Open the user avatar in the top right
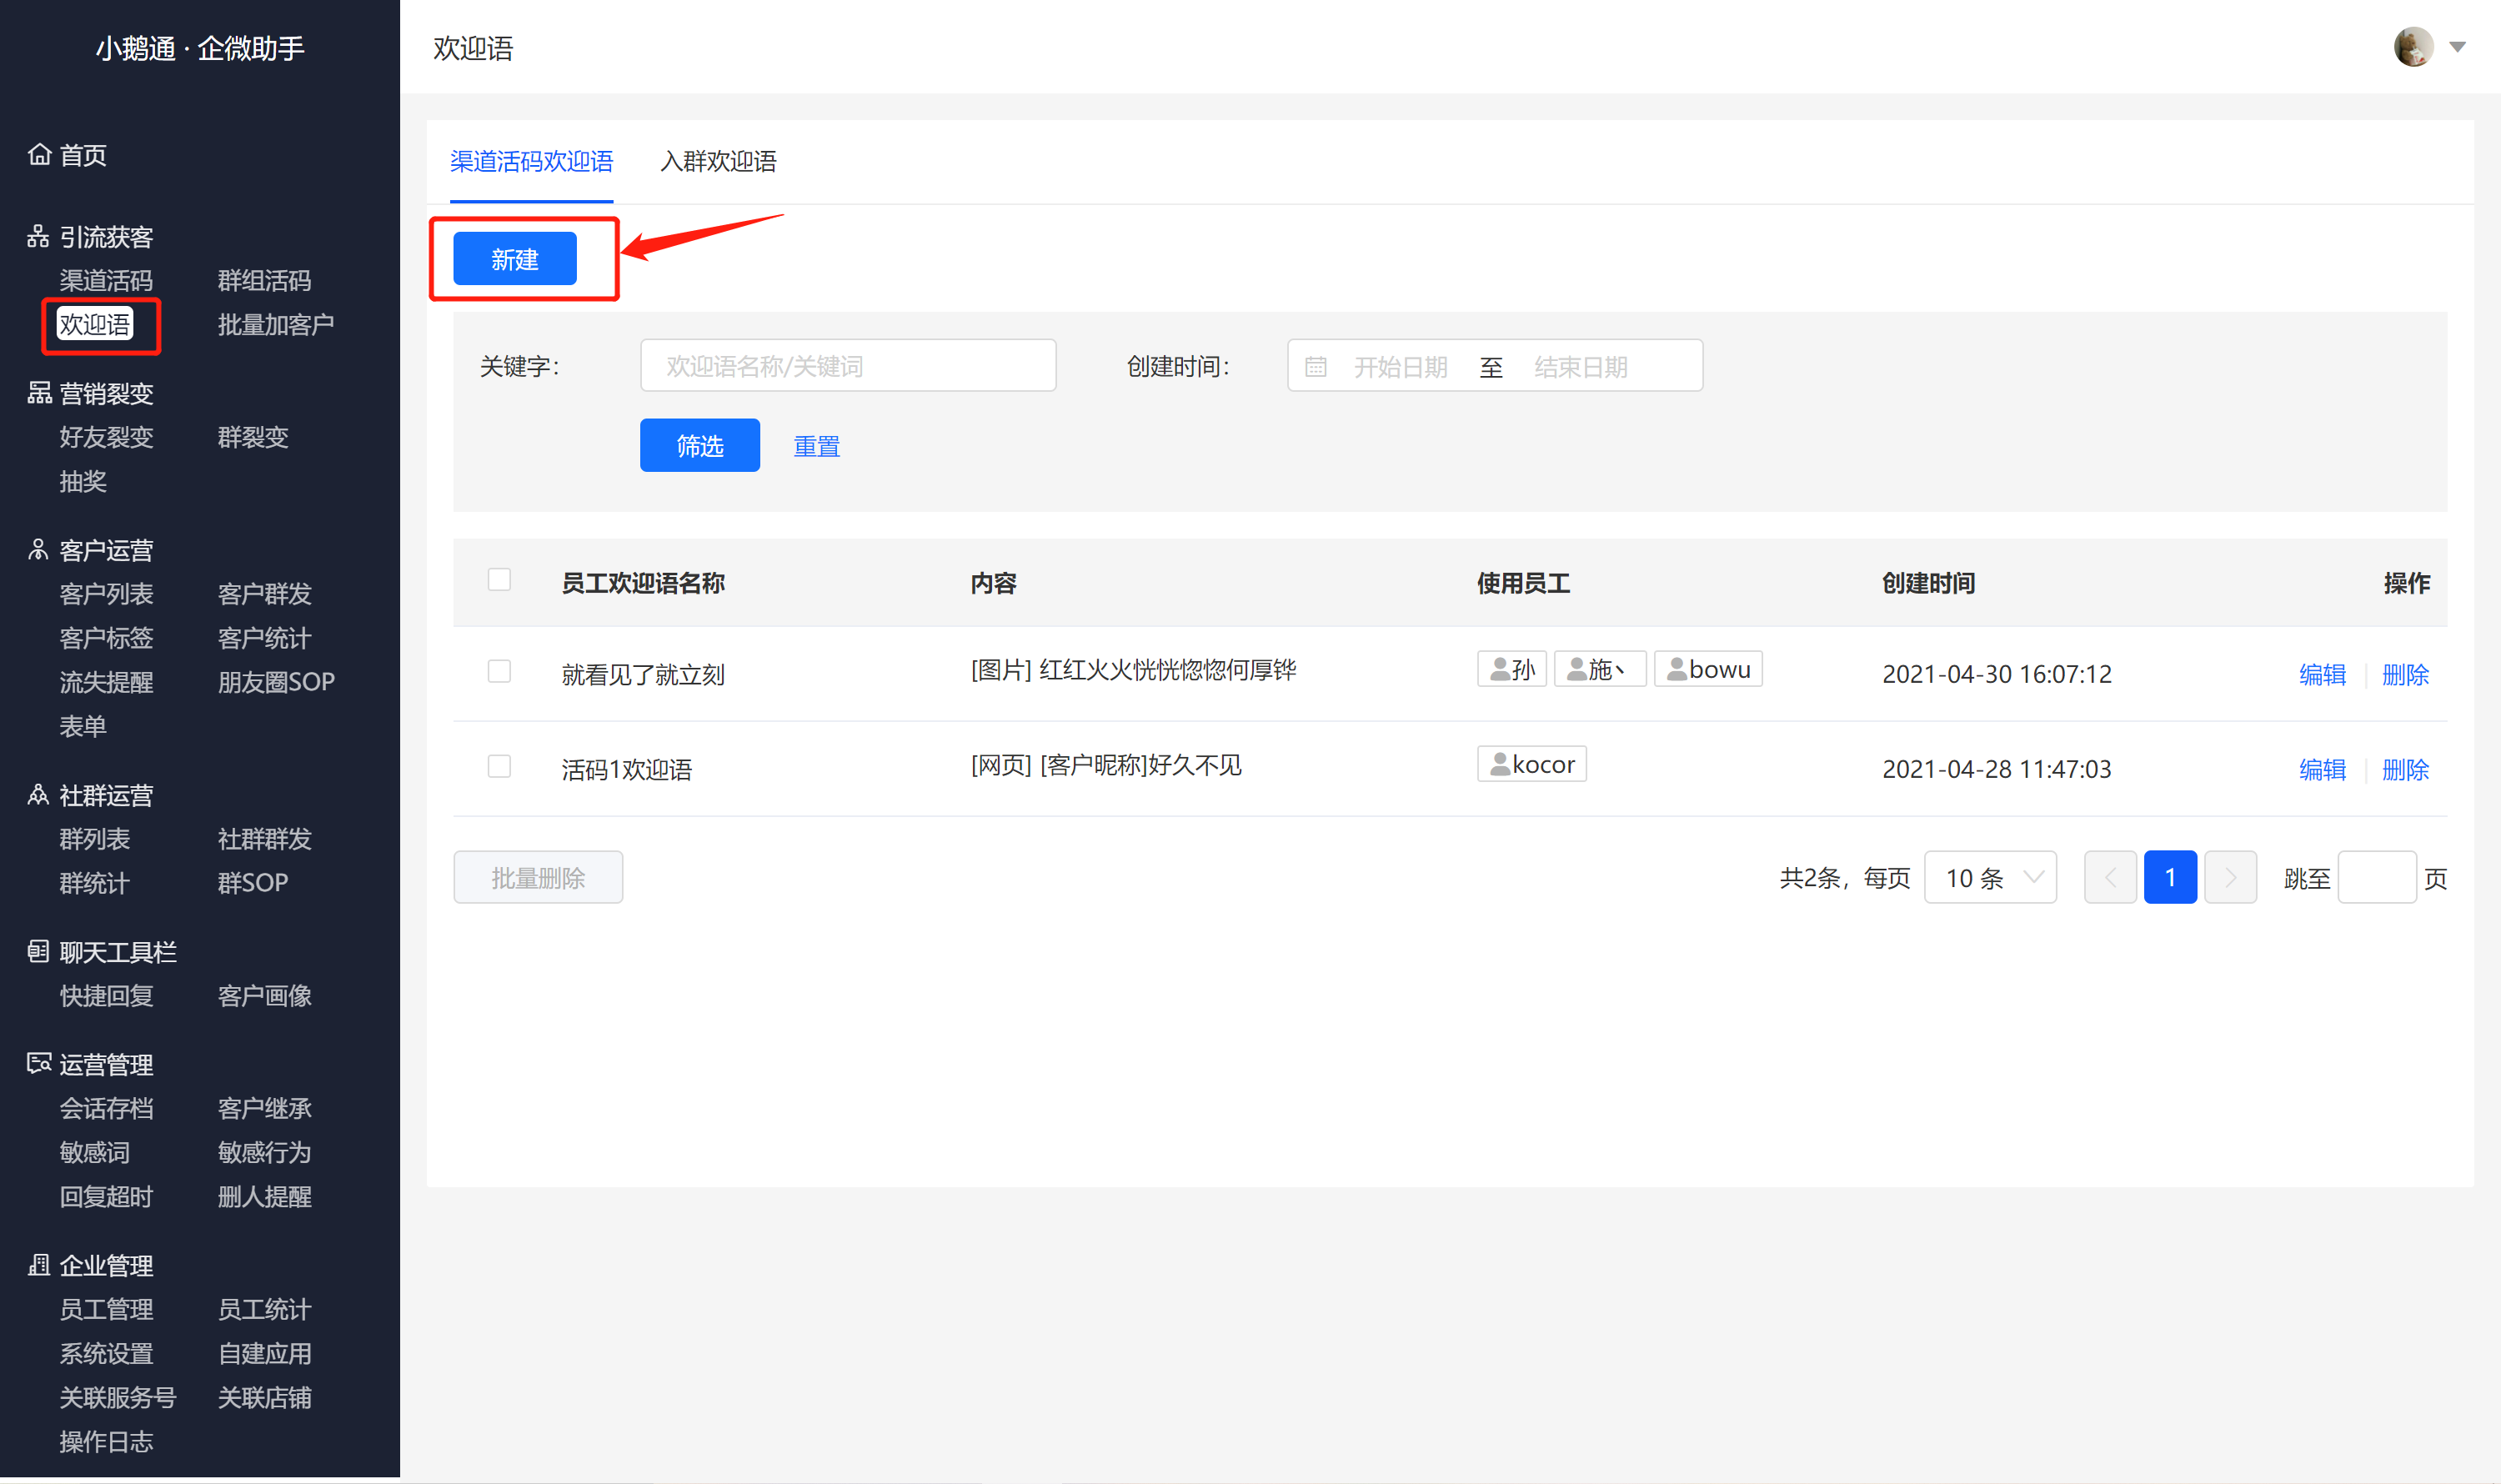The width and height of the screenshot is (2501, 1484). click(2413, 47)
